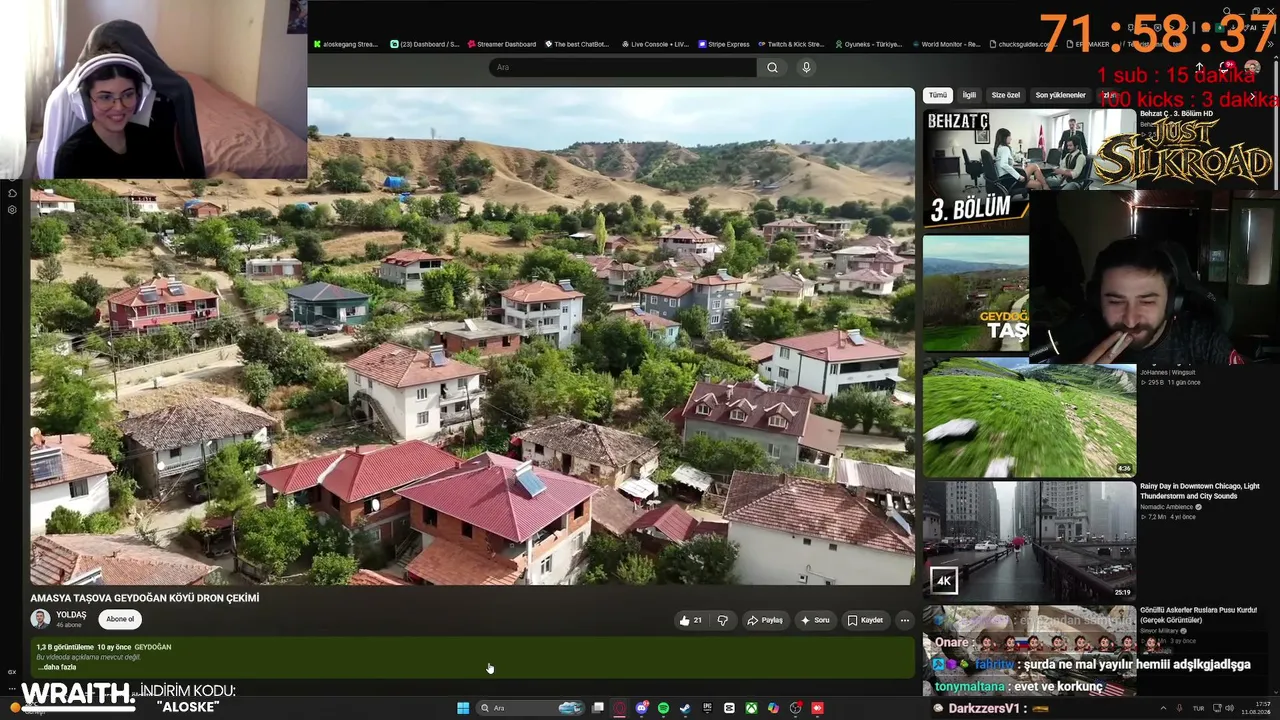The width and height of the screenshot is (1280, 720).
Task: Open the taskbar clock and date
Action: pyautogui.click(x=1255, y=708)
